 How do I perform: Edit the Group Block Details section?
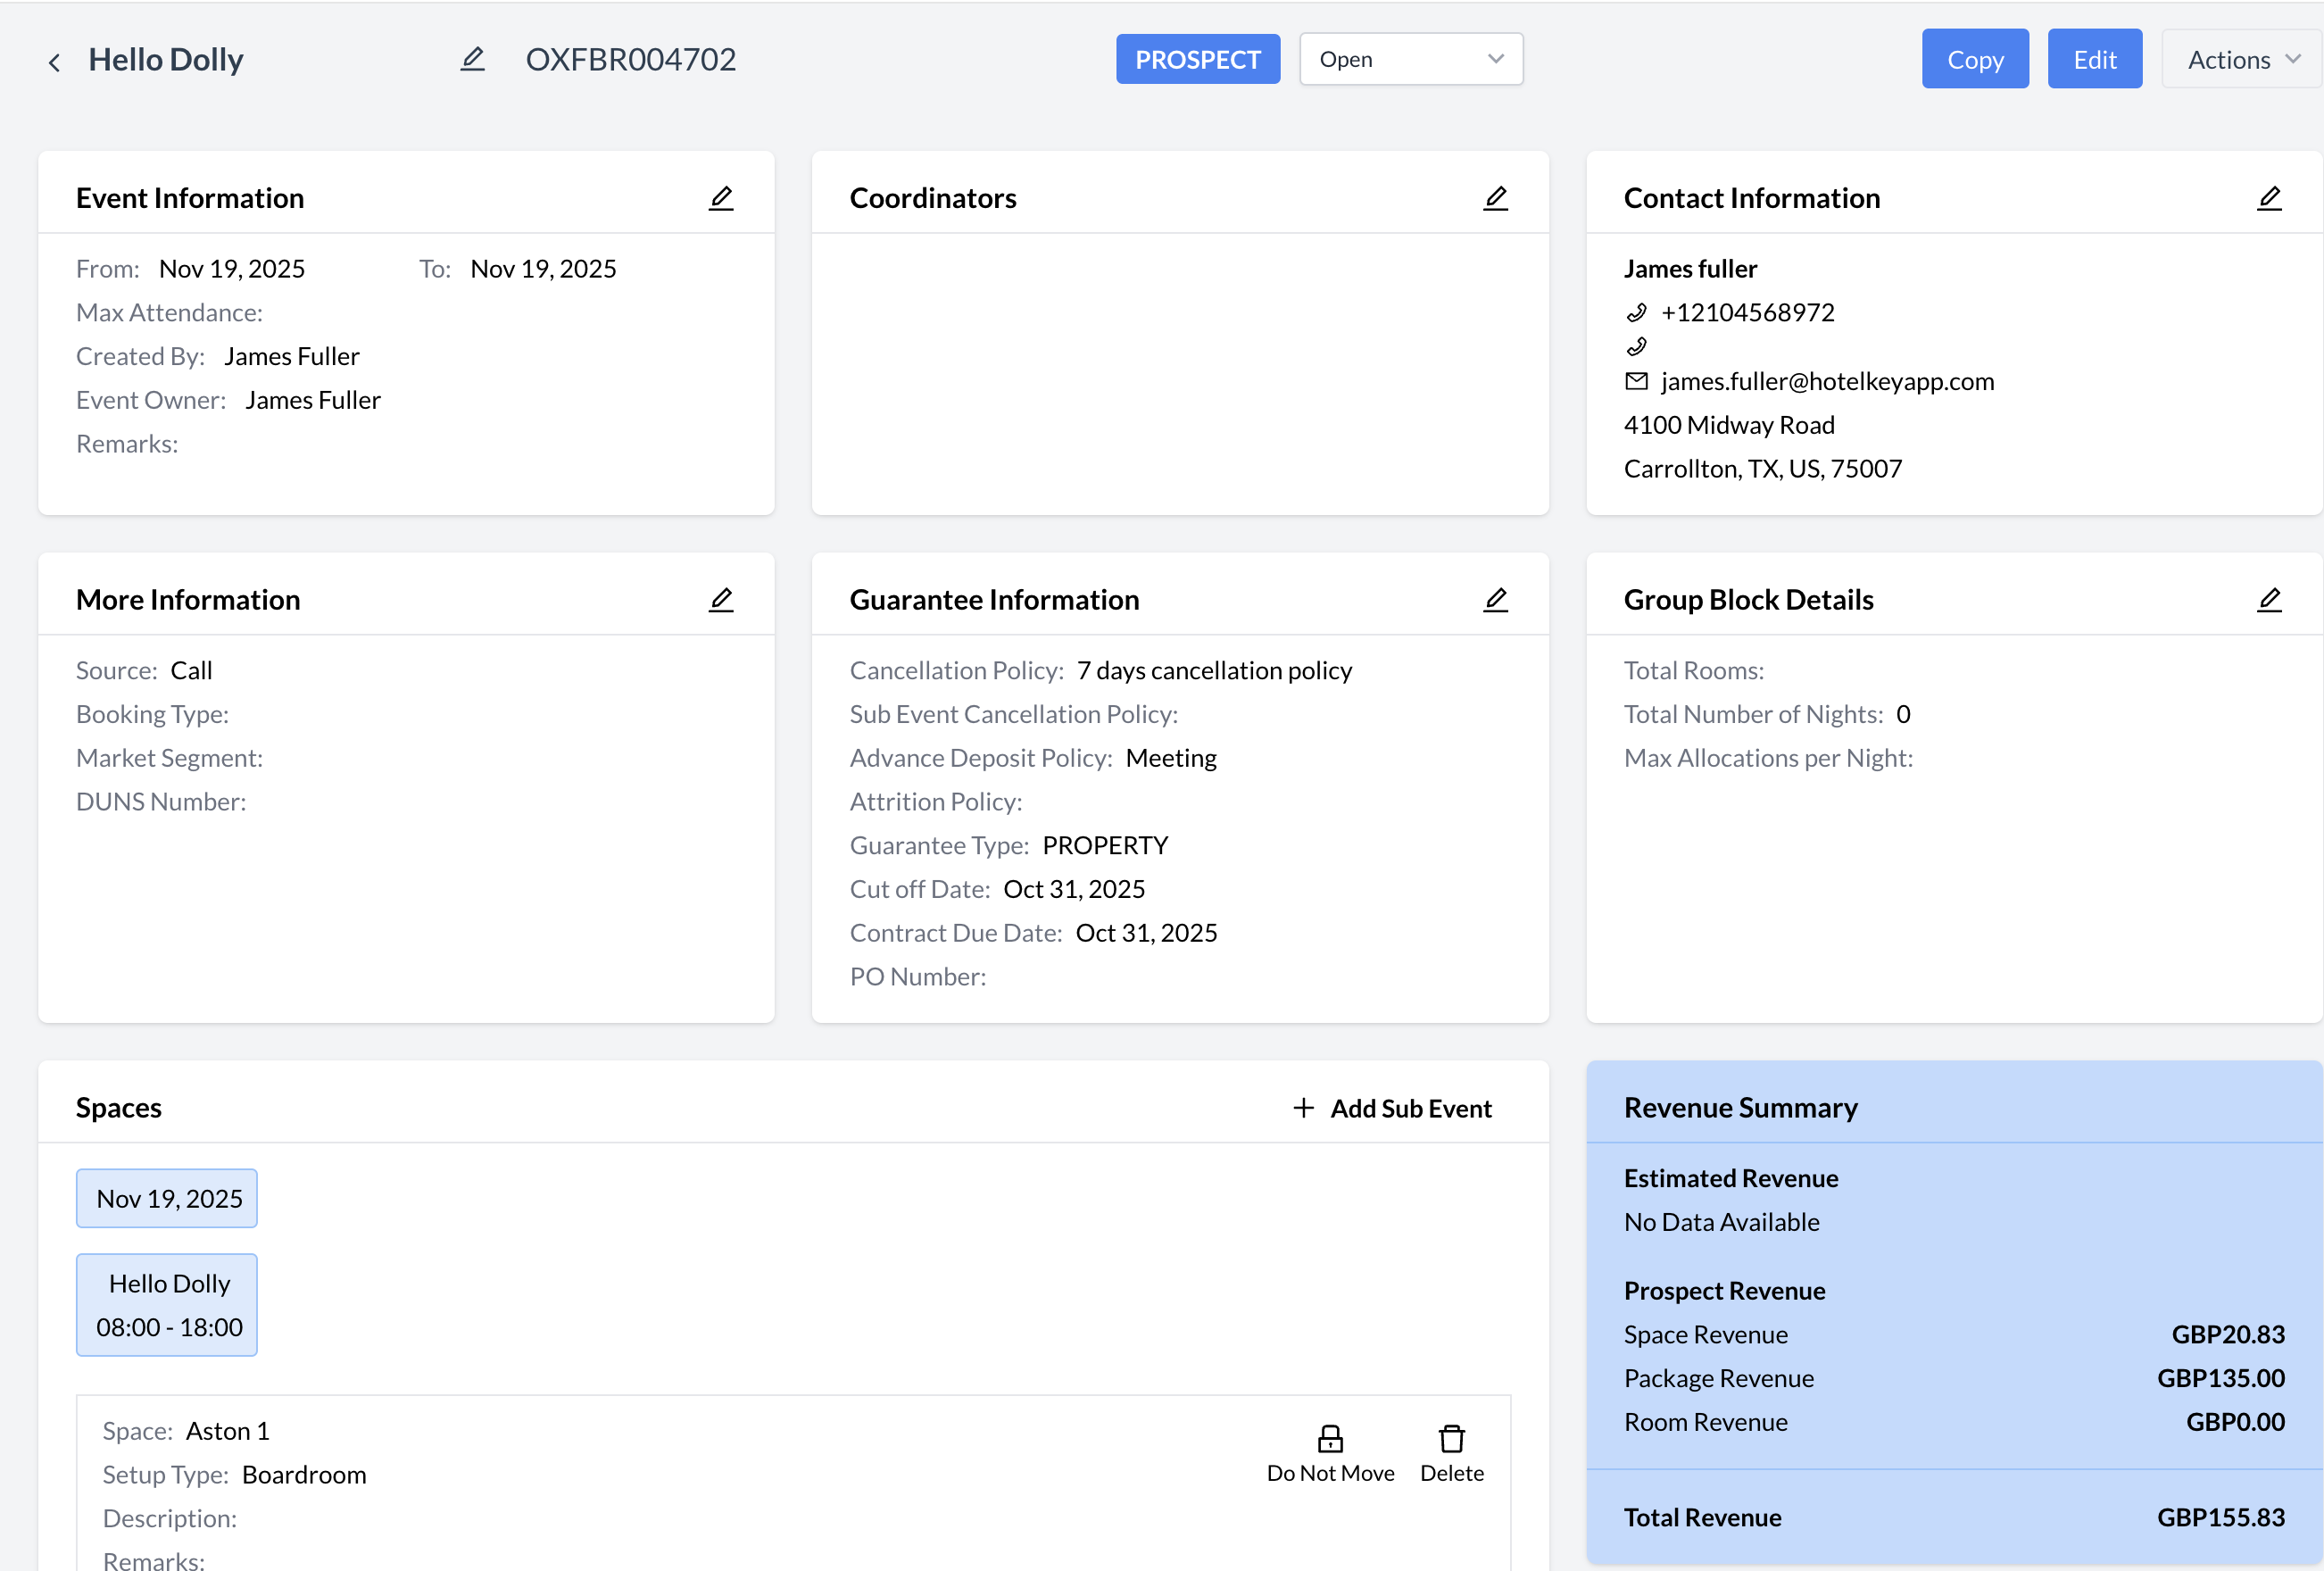pos(2269,600)
